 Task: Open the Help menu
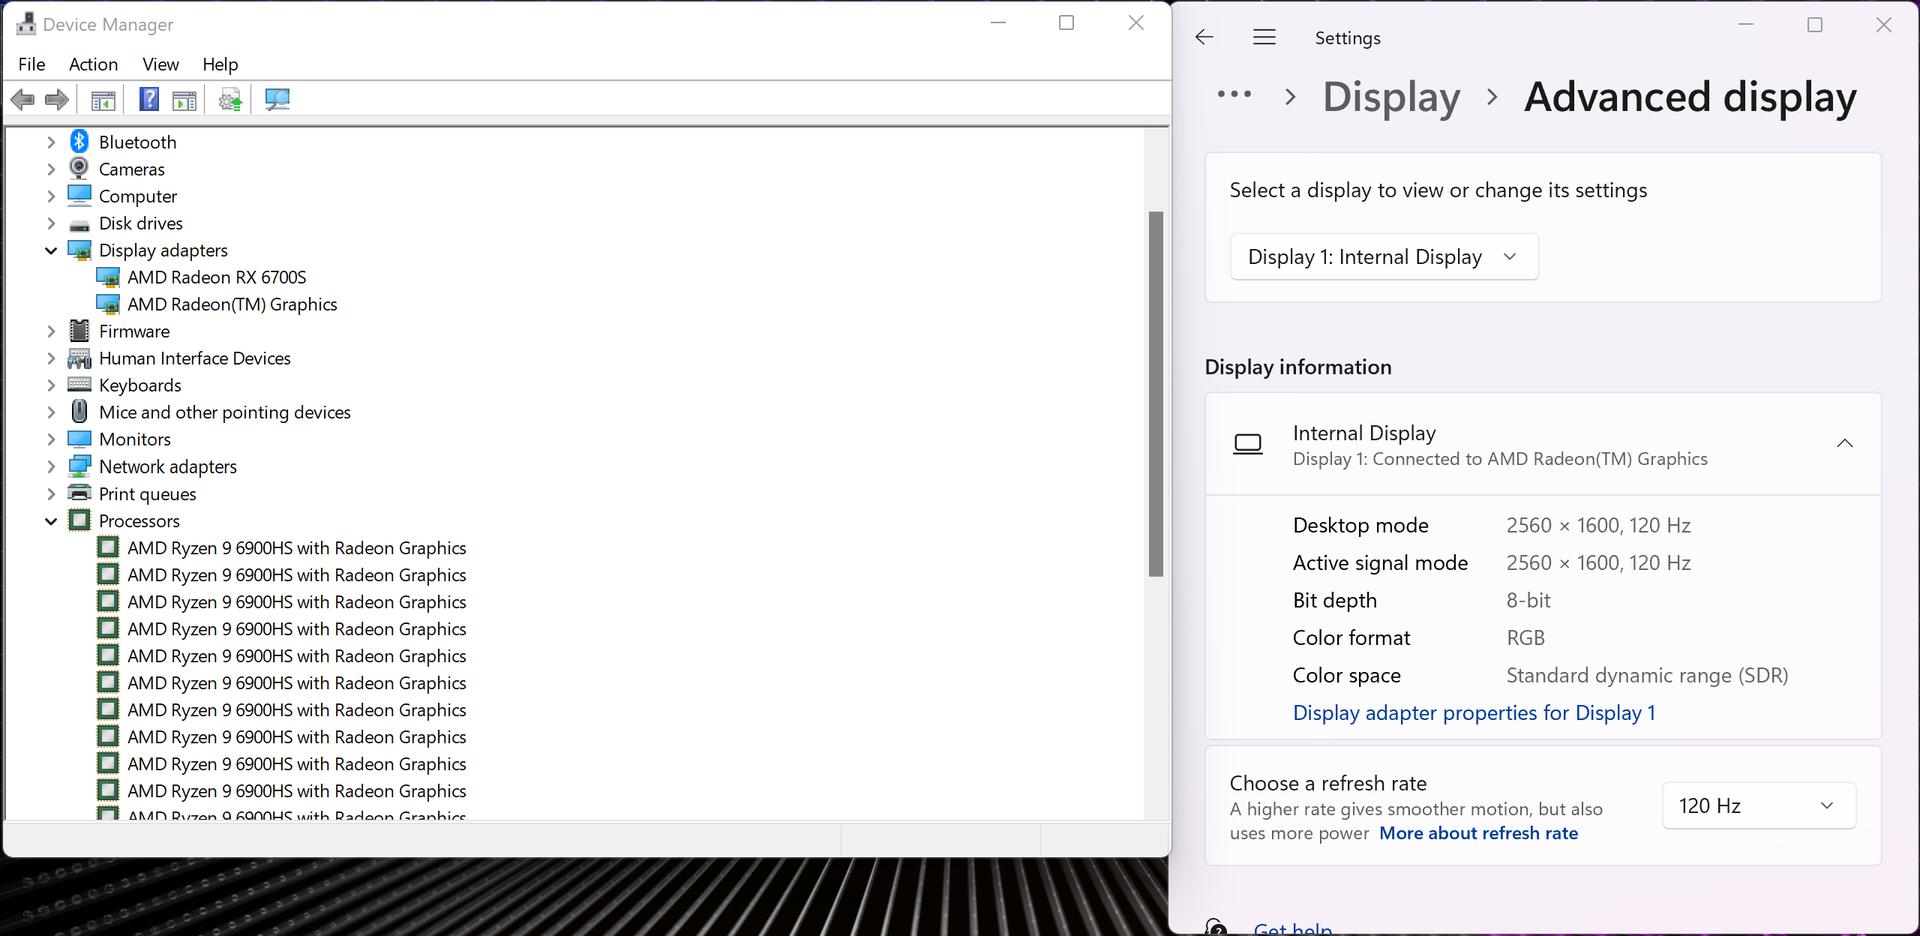[x=220, y=64]
